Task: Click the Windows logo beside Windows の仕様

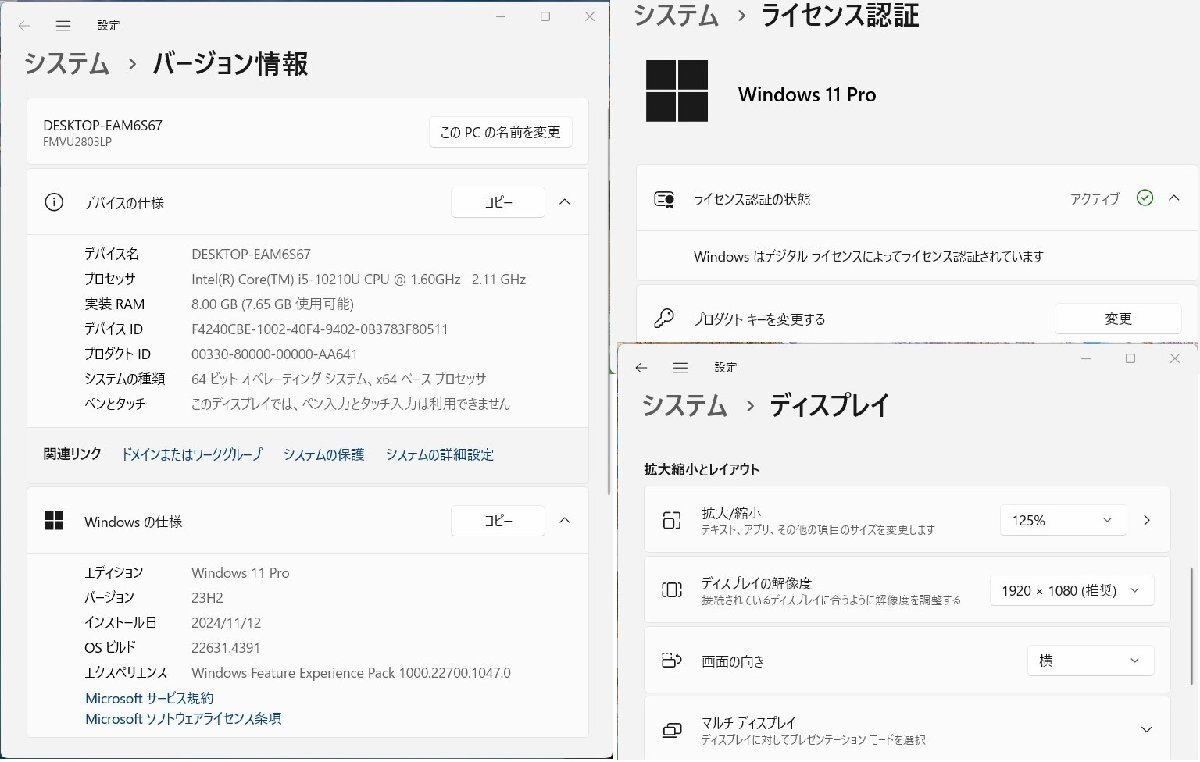Action: pos(54,521)
